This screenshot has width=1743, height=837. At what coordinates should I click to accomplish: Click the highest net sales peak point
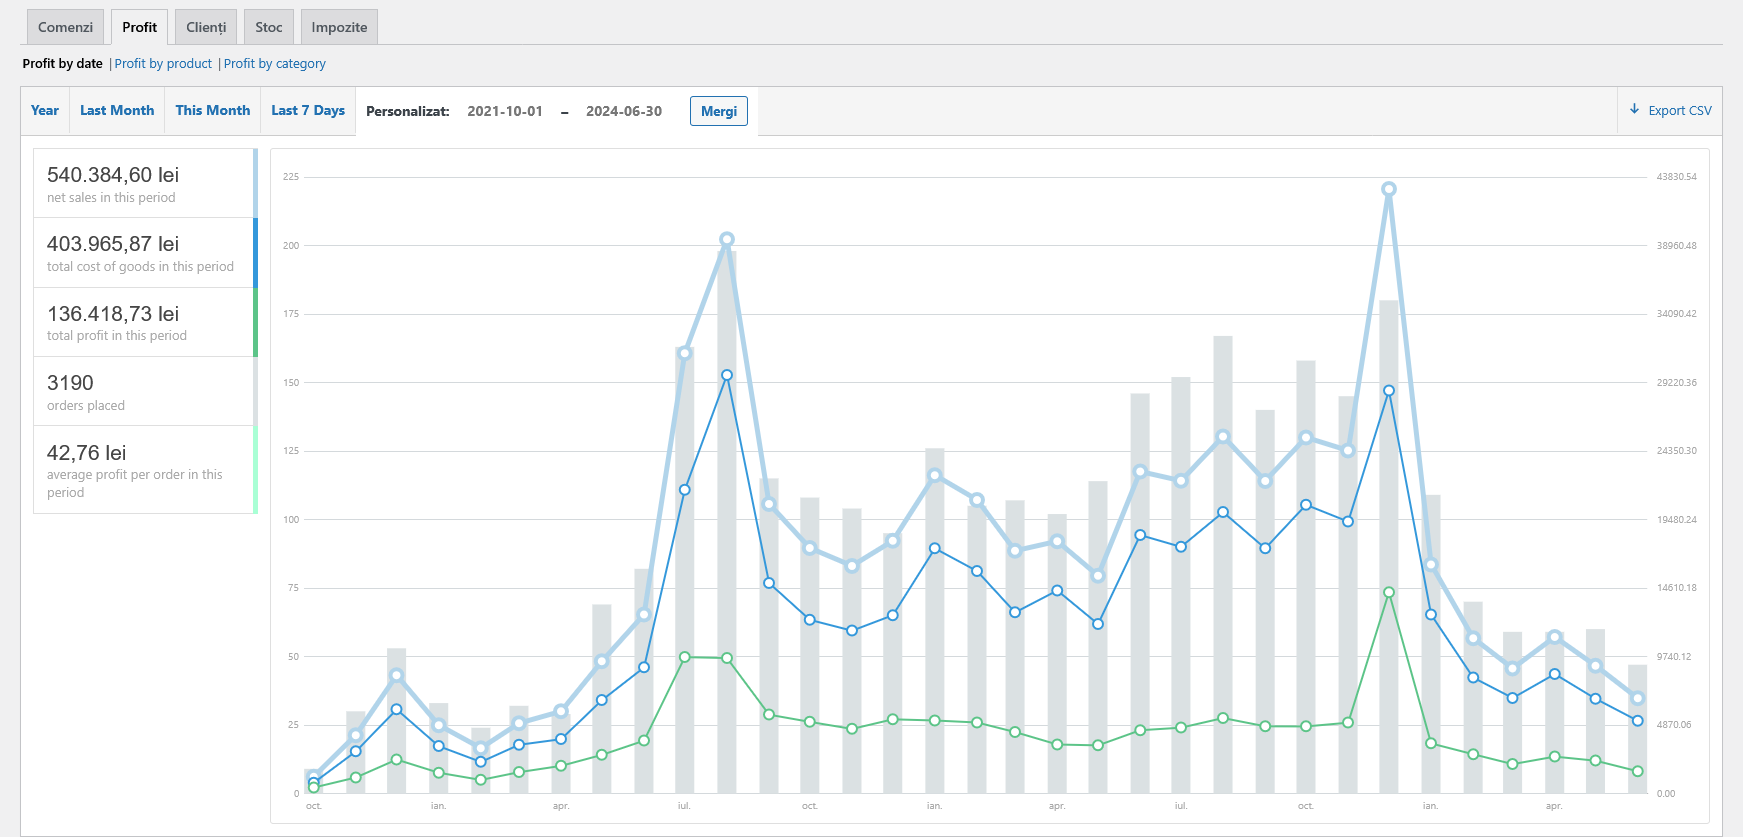click(x=1389, y=189)
